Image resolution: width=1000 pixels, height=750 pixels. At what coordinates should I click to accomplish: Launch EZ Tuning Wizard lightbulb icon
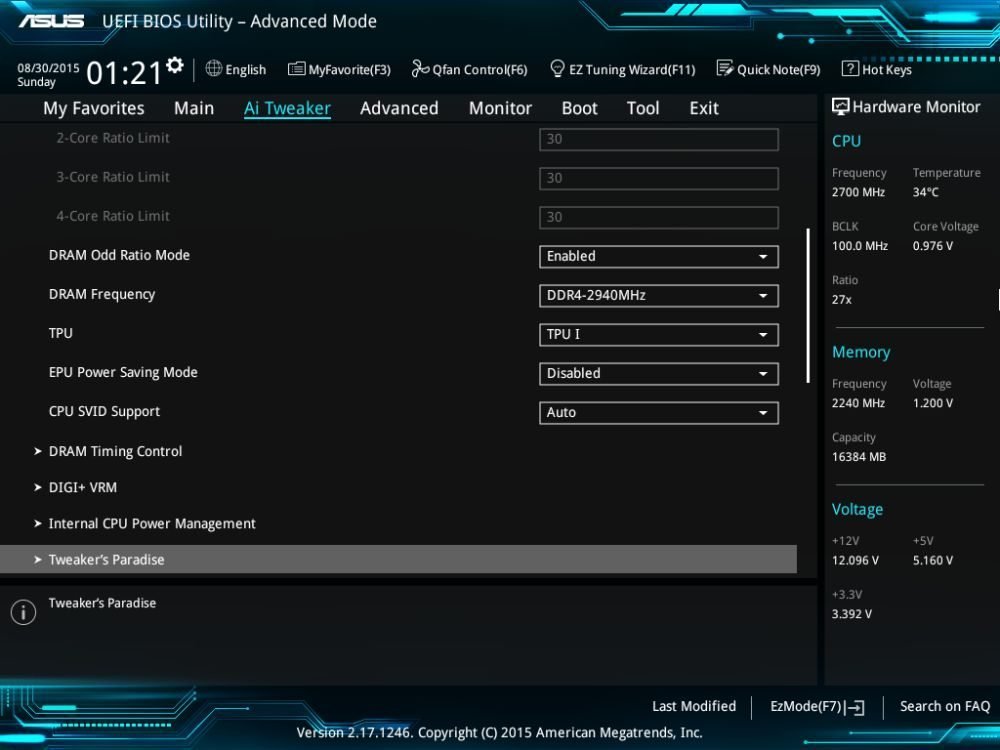click(557, 68)
